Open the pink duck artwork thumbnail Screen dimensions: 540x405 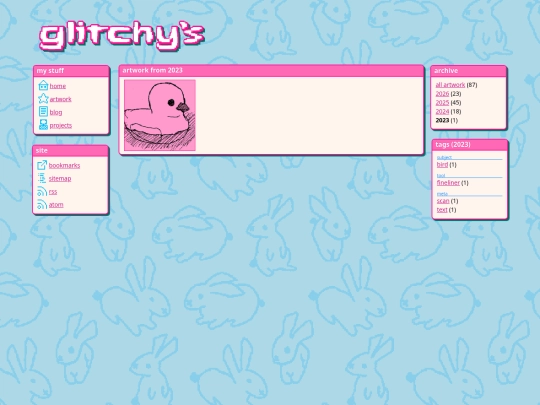tap(160, 115)
